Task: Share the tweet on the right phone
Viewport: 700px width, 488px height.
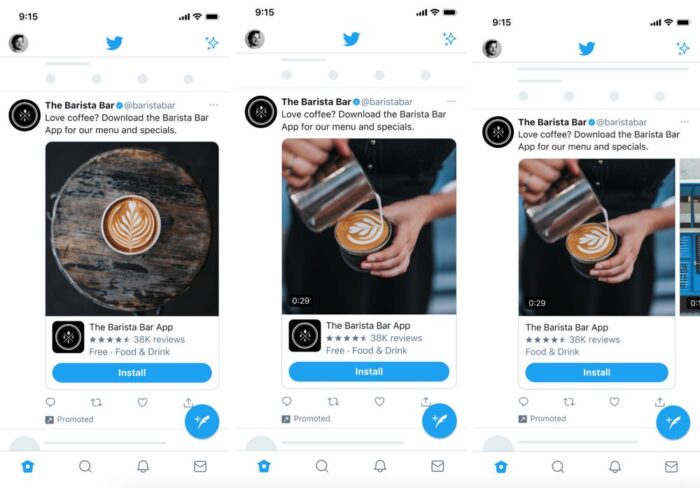Action: (x=660, y=402)
